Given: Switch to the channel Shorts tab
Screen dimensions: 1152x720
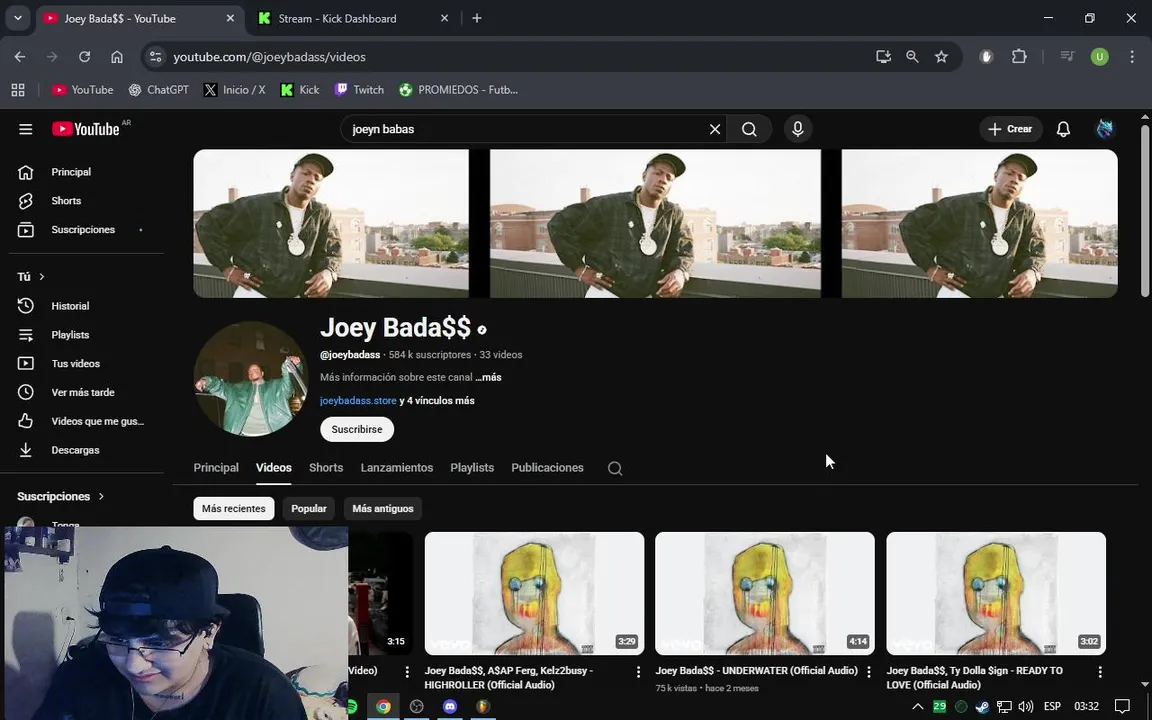Looking at the screenshot, I should 326,468.
